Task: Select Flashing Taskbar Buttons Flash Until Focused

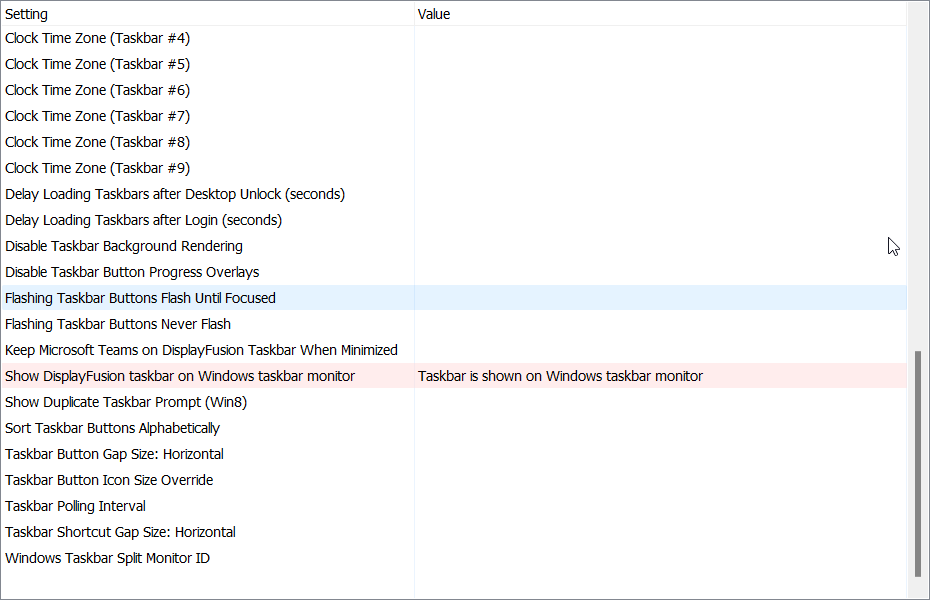Action: tap(140, 298)
